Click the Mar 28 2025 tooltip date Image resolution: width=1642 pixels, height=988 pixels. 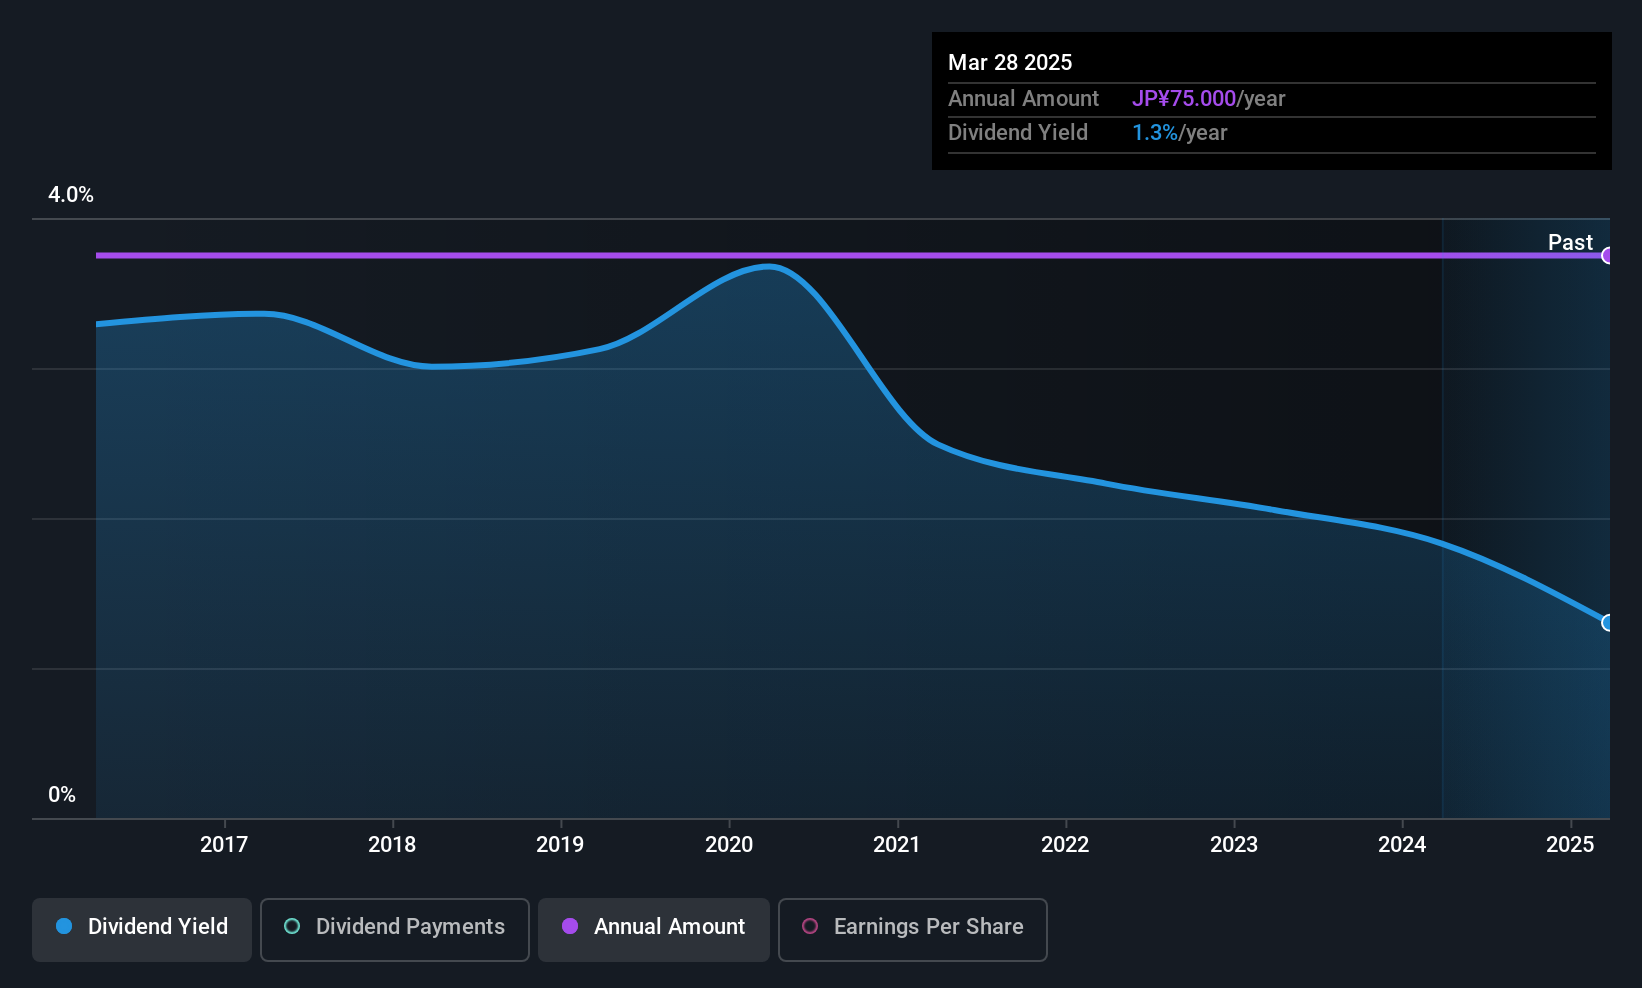tap(1010, 62)
